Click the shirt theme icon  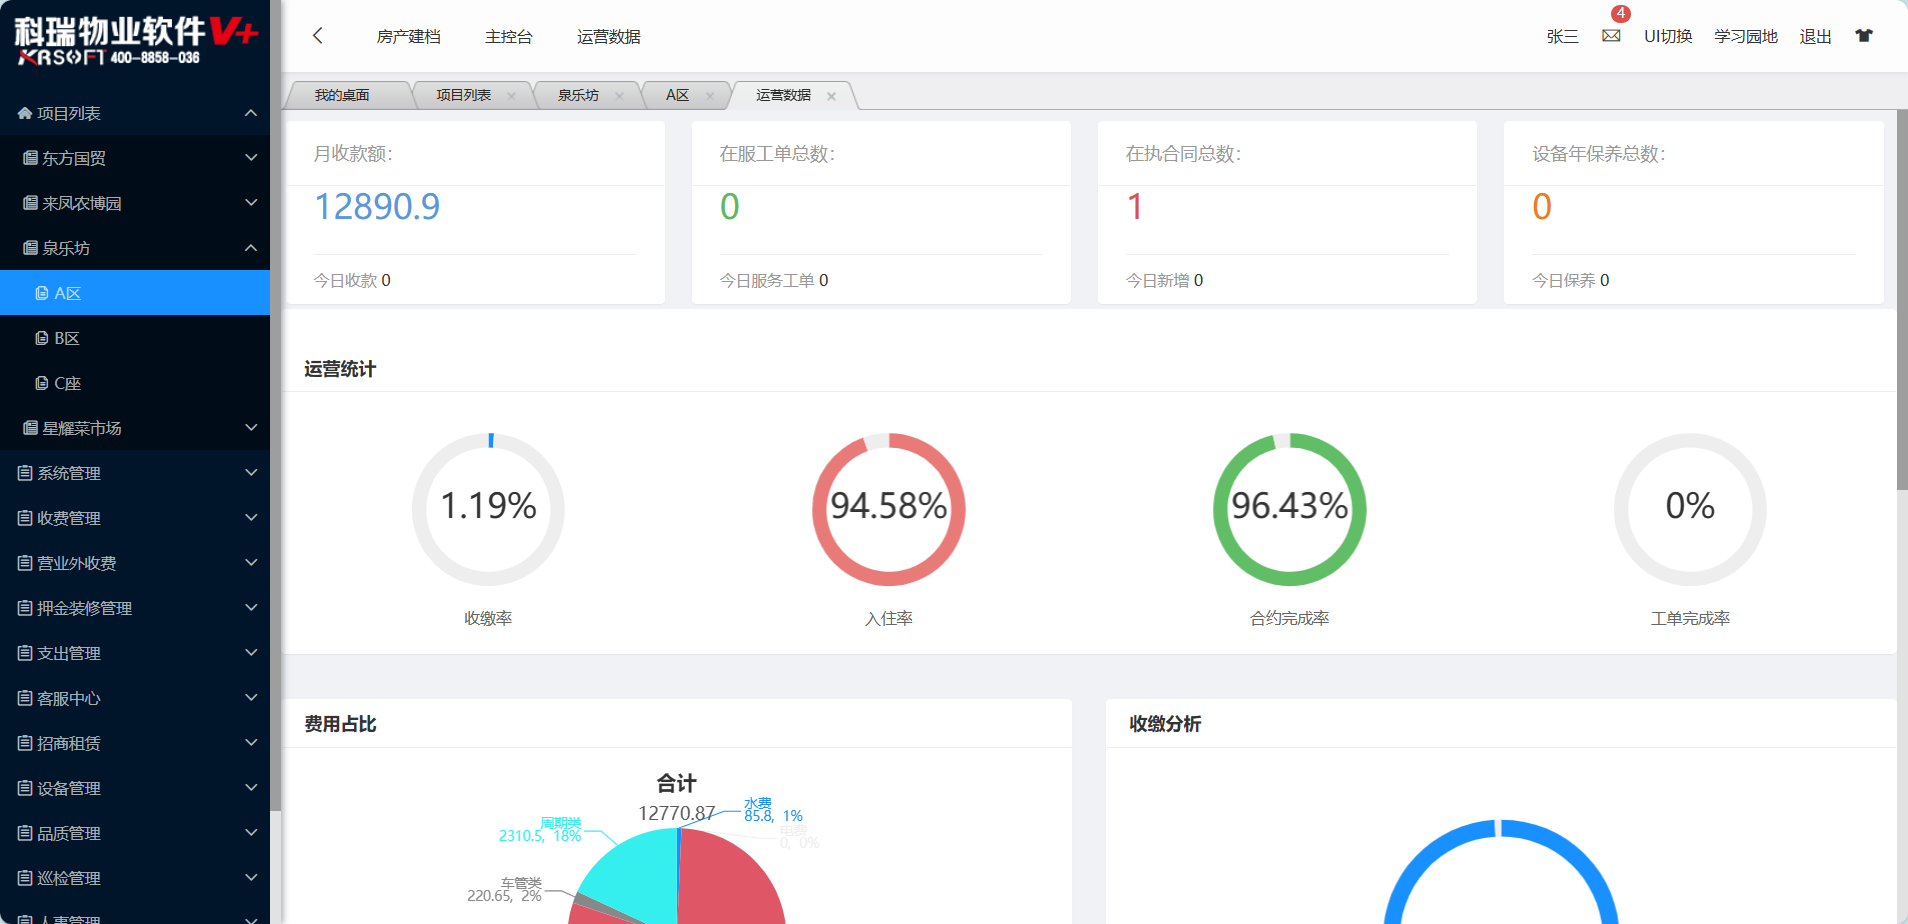[x=1864, y=36]
